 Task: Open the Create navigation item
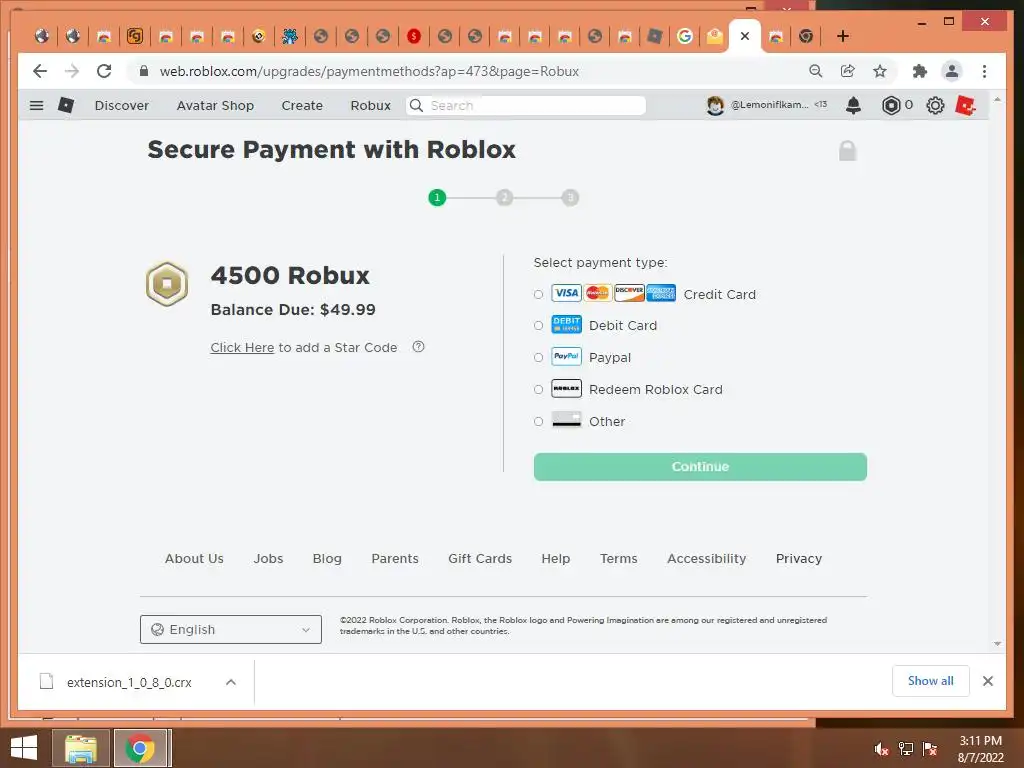tap(302, 105)
